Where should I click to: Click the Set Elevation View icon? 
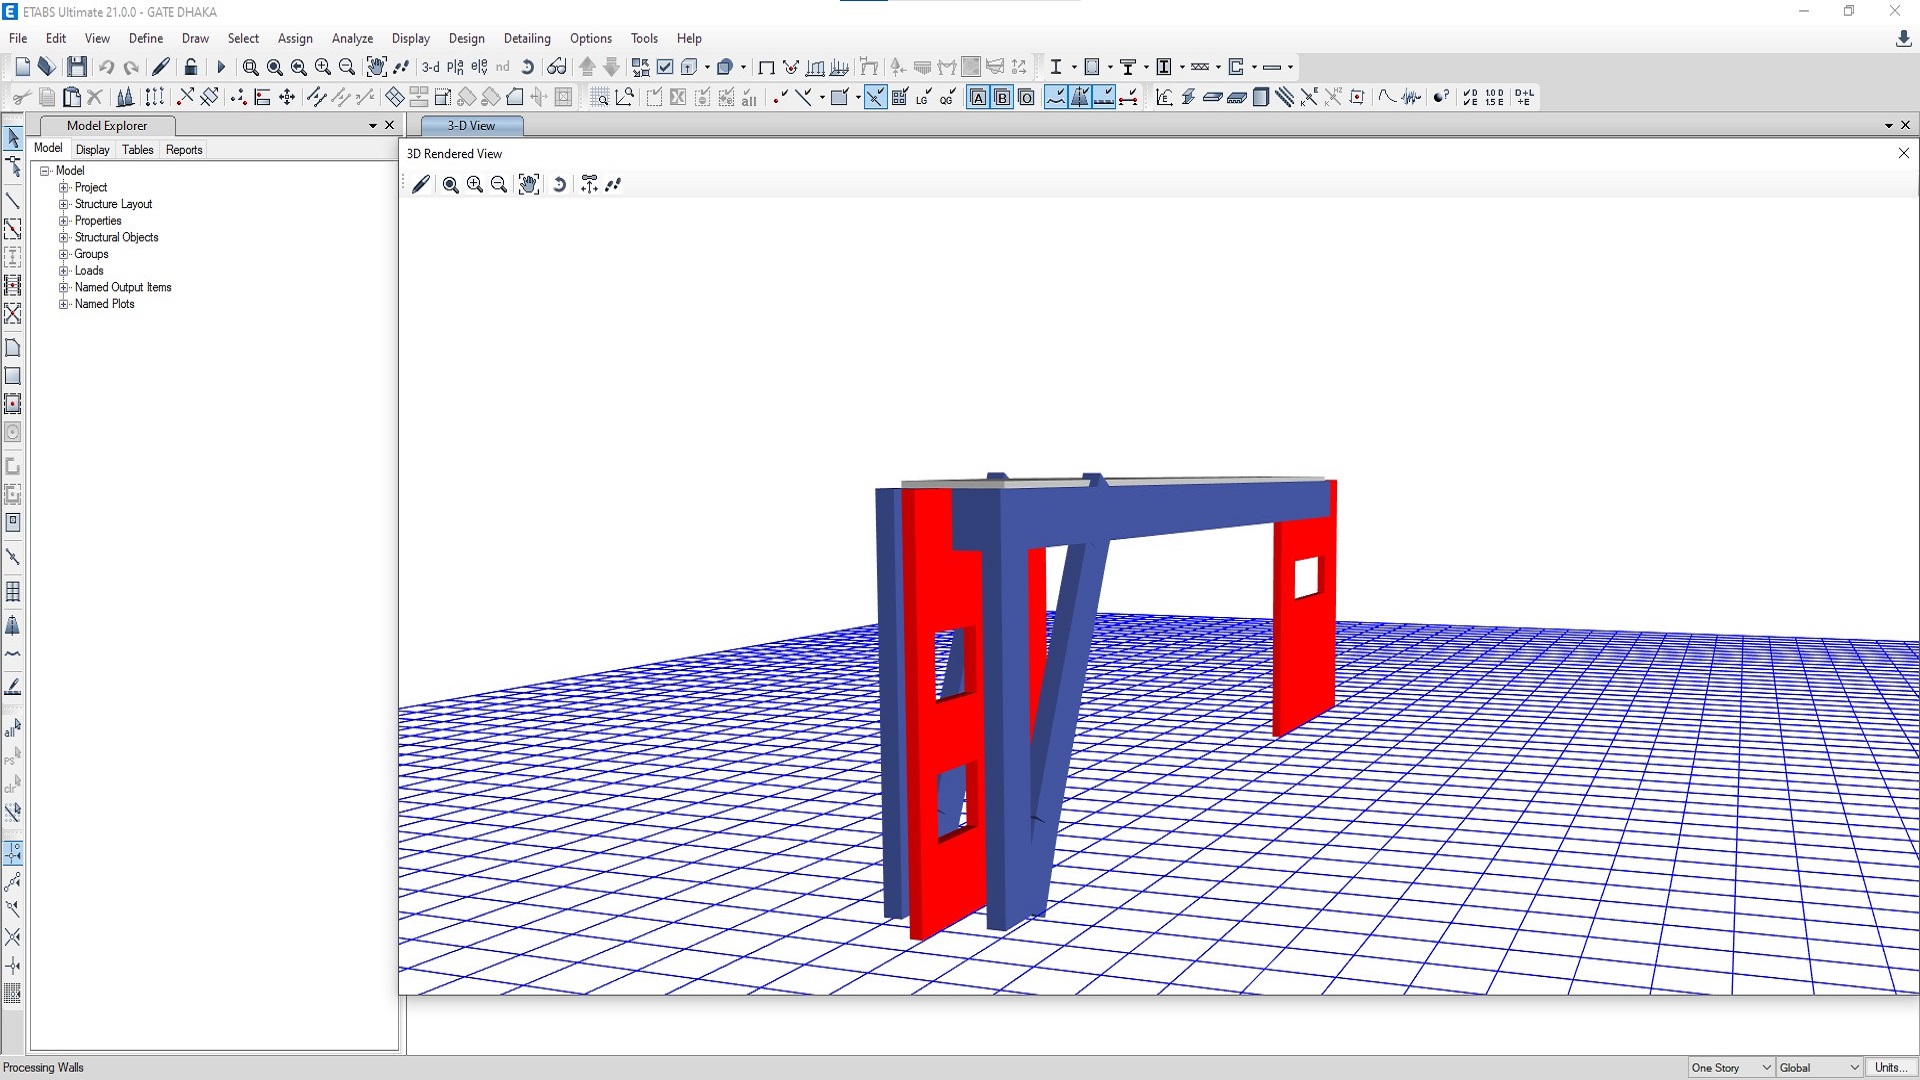479,67
